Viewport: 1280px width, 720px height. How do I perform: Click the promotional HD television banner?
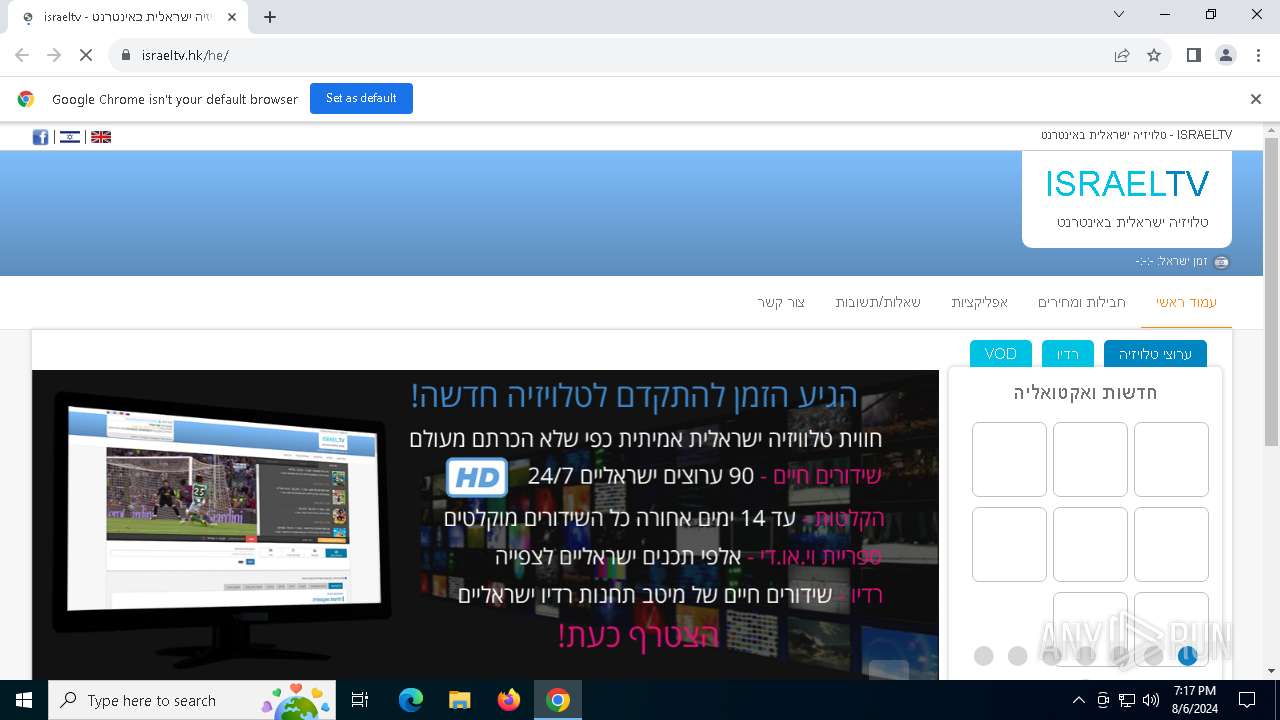click(485, 524)
